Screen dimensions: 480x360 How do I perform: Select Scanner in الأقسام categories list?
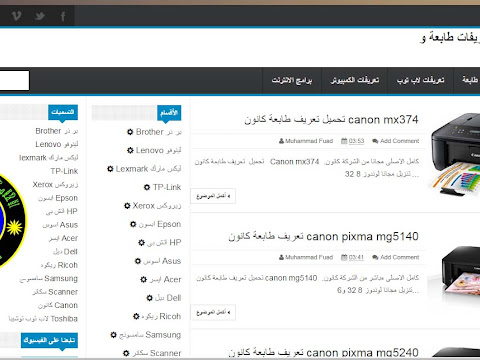pos(156,353)
